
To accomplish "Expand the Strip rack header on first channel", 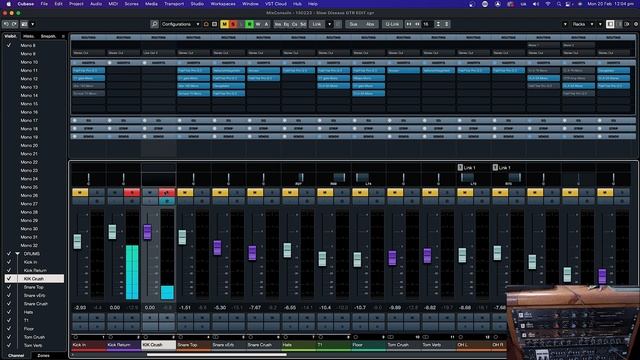I will pyautogui.click(x=88, y=129).
